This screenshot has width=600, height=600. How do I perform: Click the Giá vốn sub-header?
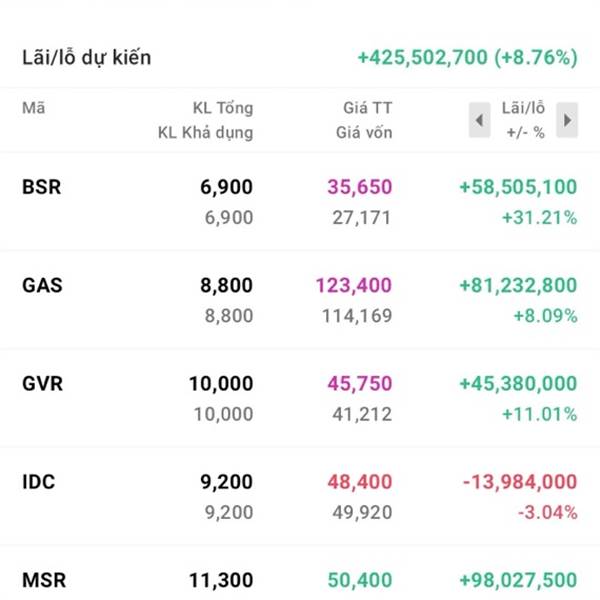point(362,132)
